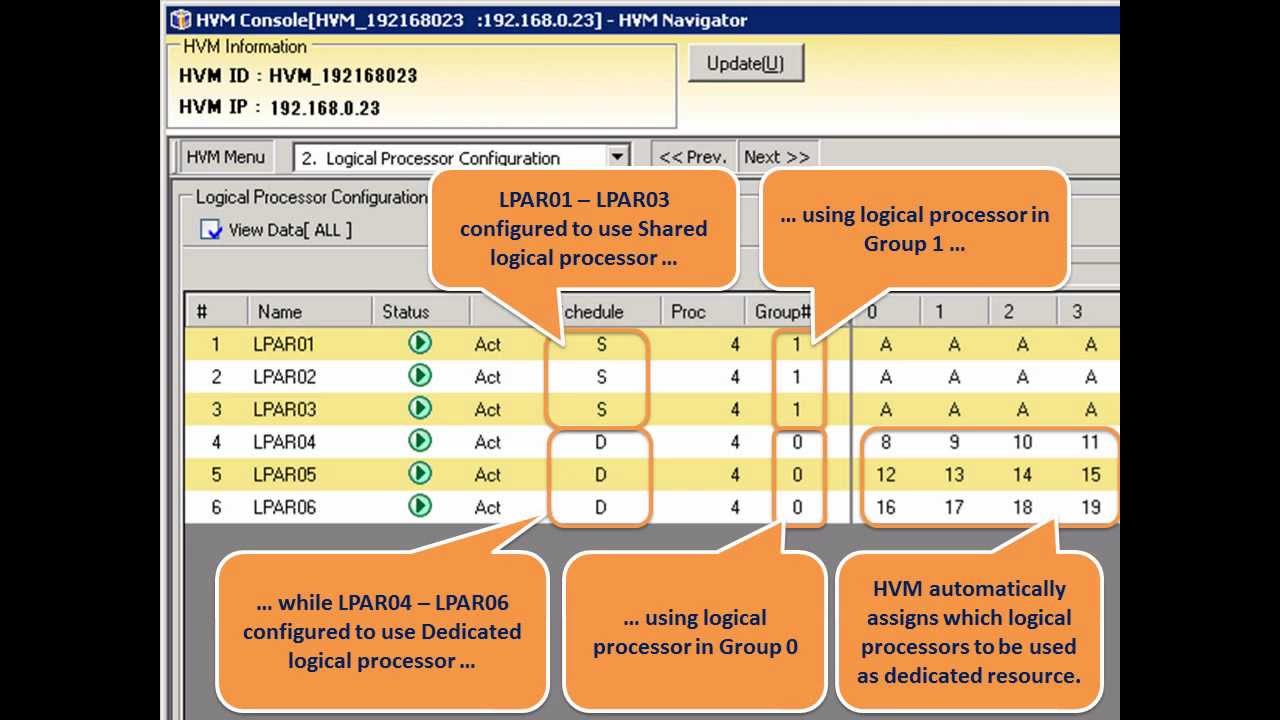
Task: Select the LPAR03 name cell
Action: tap(284, 409)
